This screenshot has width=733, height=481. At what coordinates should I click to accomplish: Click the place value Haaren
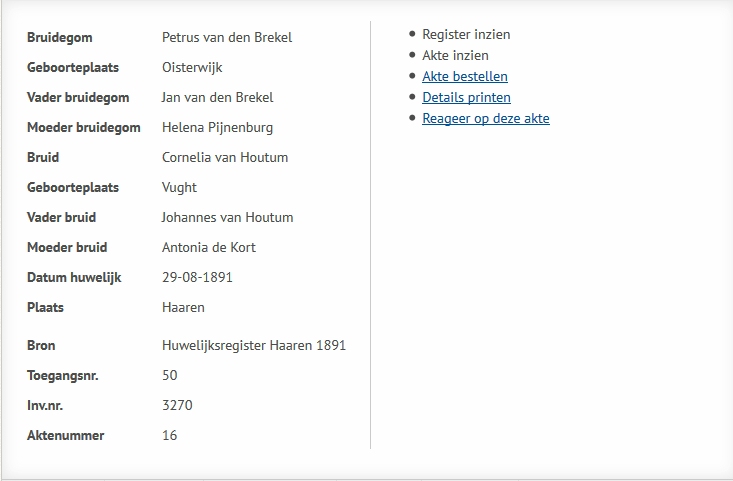tap(183, 307)
